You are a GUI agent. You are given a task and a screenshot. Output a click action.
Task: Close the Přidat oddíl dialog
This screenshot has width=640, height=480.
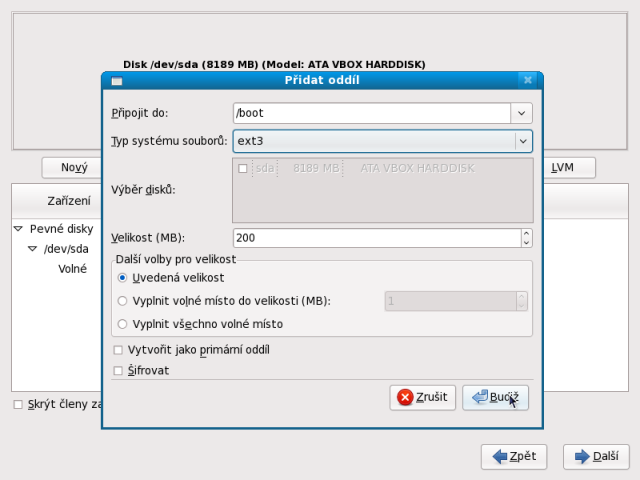tap(527, 80)
